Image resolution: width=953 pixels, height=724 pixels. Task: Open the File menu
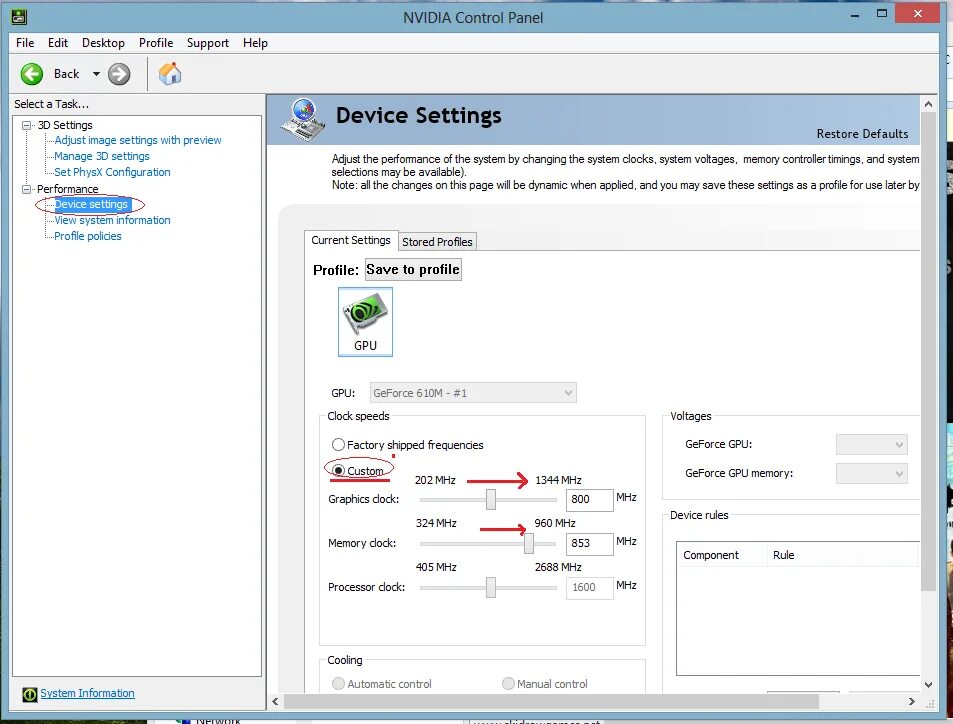[25, 43]
